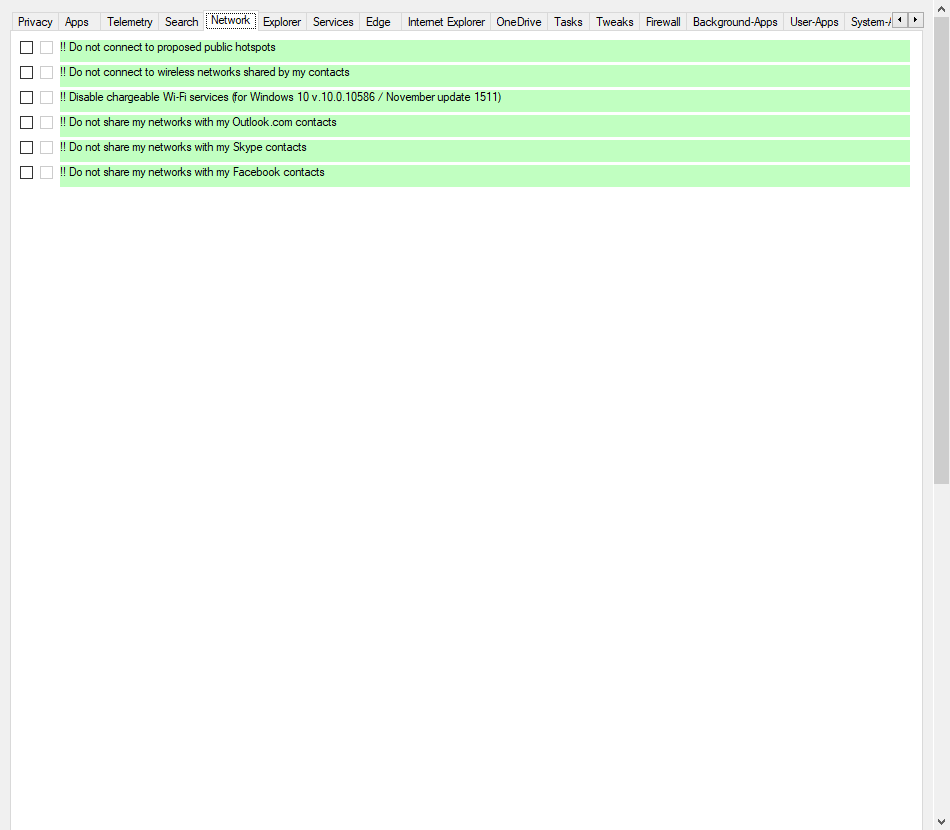
Task: Click the vertical scrollbar down arrow
Action: [x=942, y=823]
